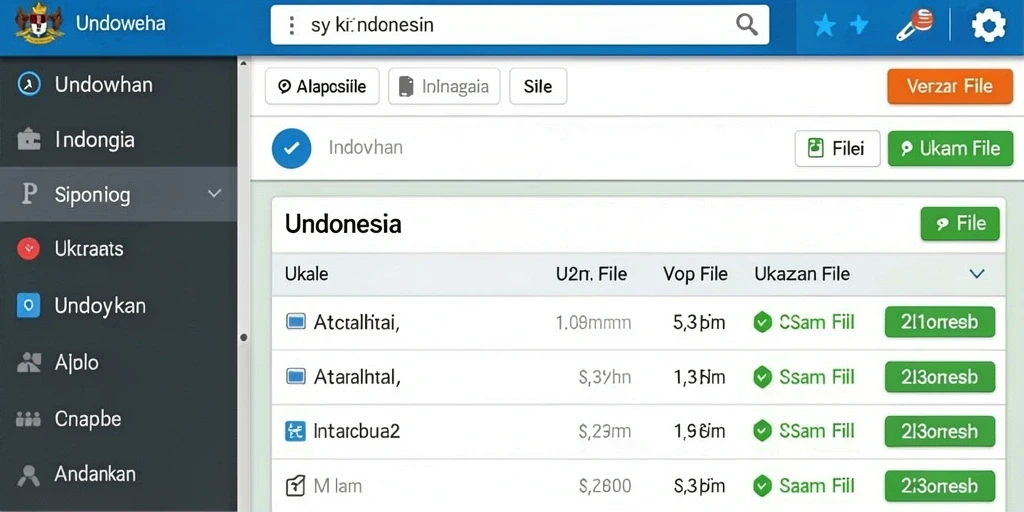Click the briefcase icon beside Indongia

(29, 139)
